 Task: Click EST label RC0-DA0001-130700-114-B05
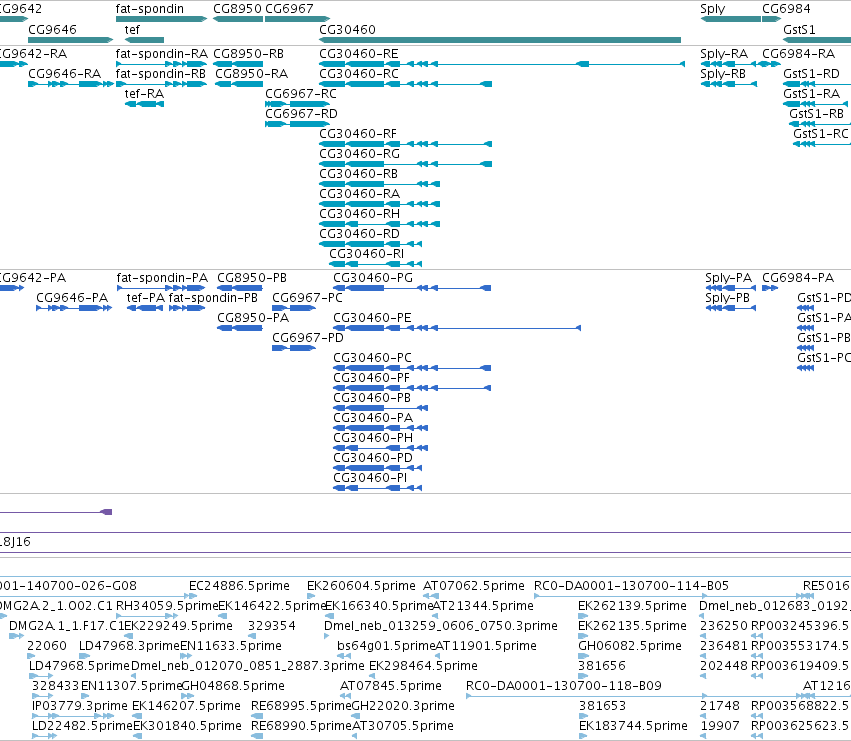631,586
